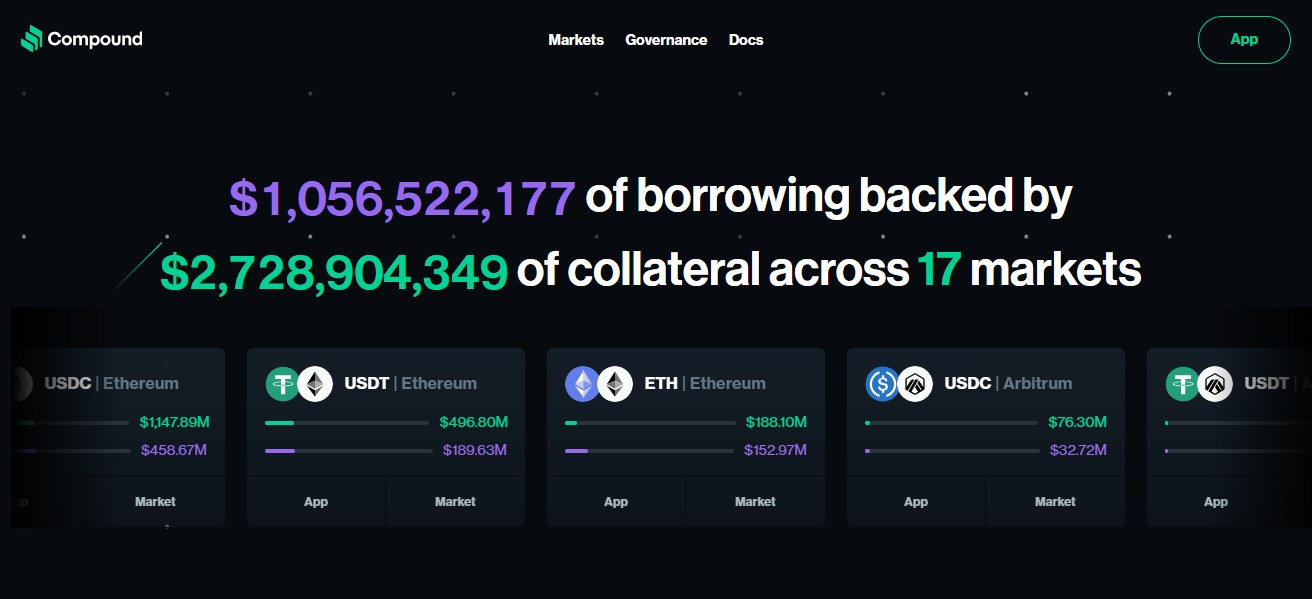Click the USDC coin icon on Arbitrum card
Image resolution: width=1312 pixels, height=599 pixels.
[x=883, y=384]
